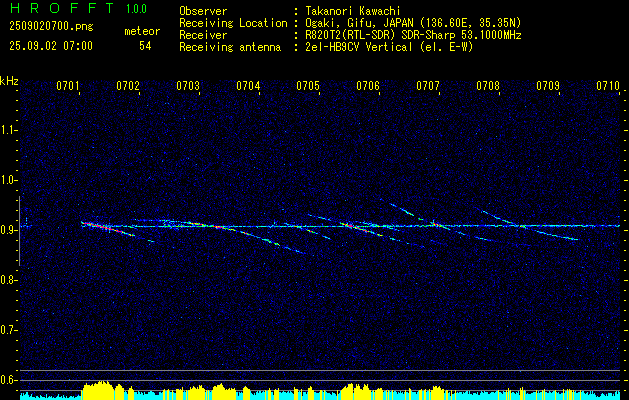Click the 0705 time marker
629x400 pixels.
[308, 86]
